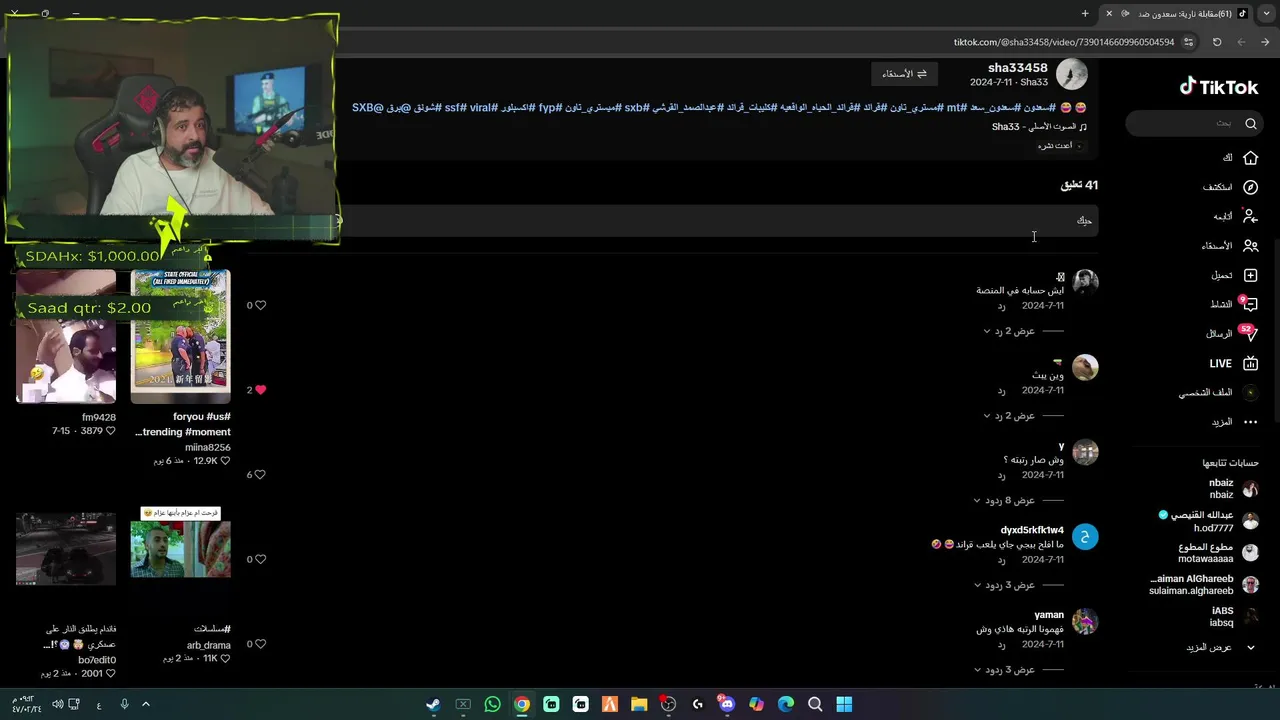Open the browser tab list dropdown arrow

[x=1267, y=13]
